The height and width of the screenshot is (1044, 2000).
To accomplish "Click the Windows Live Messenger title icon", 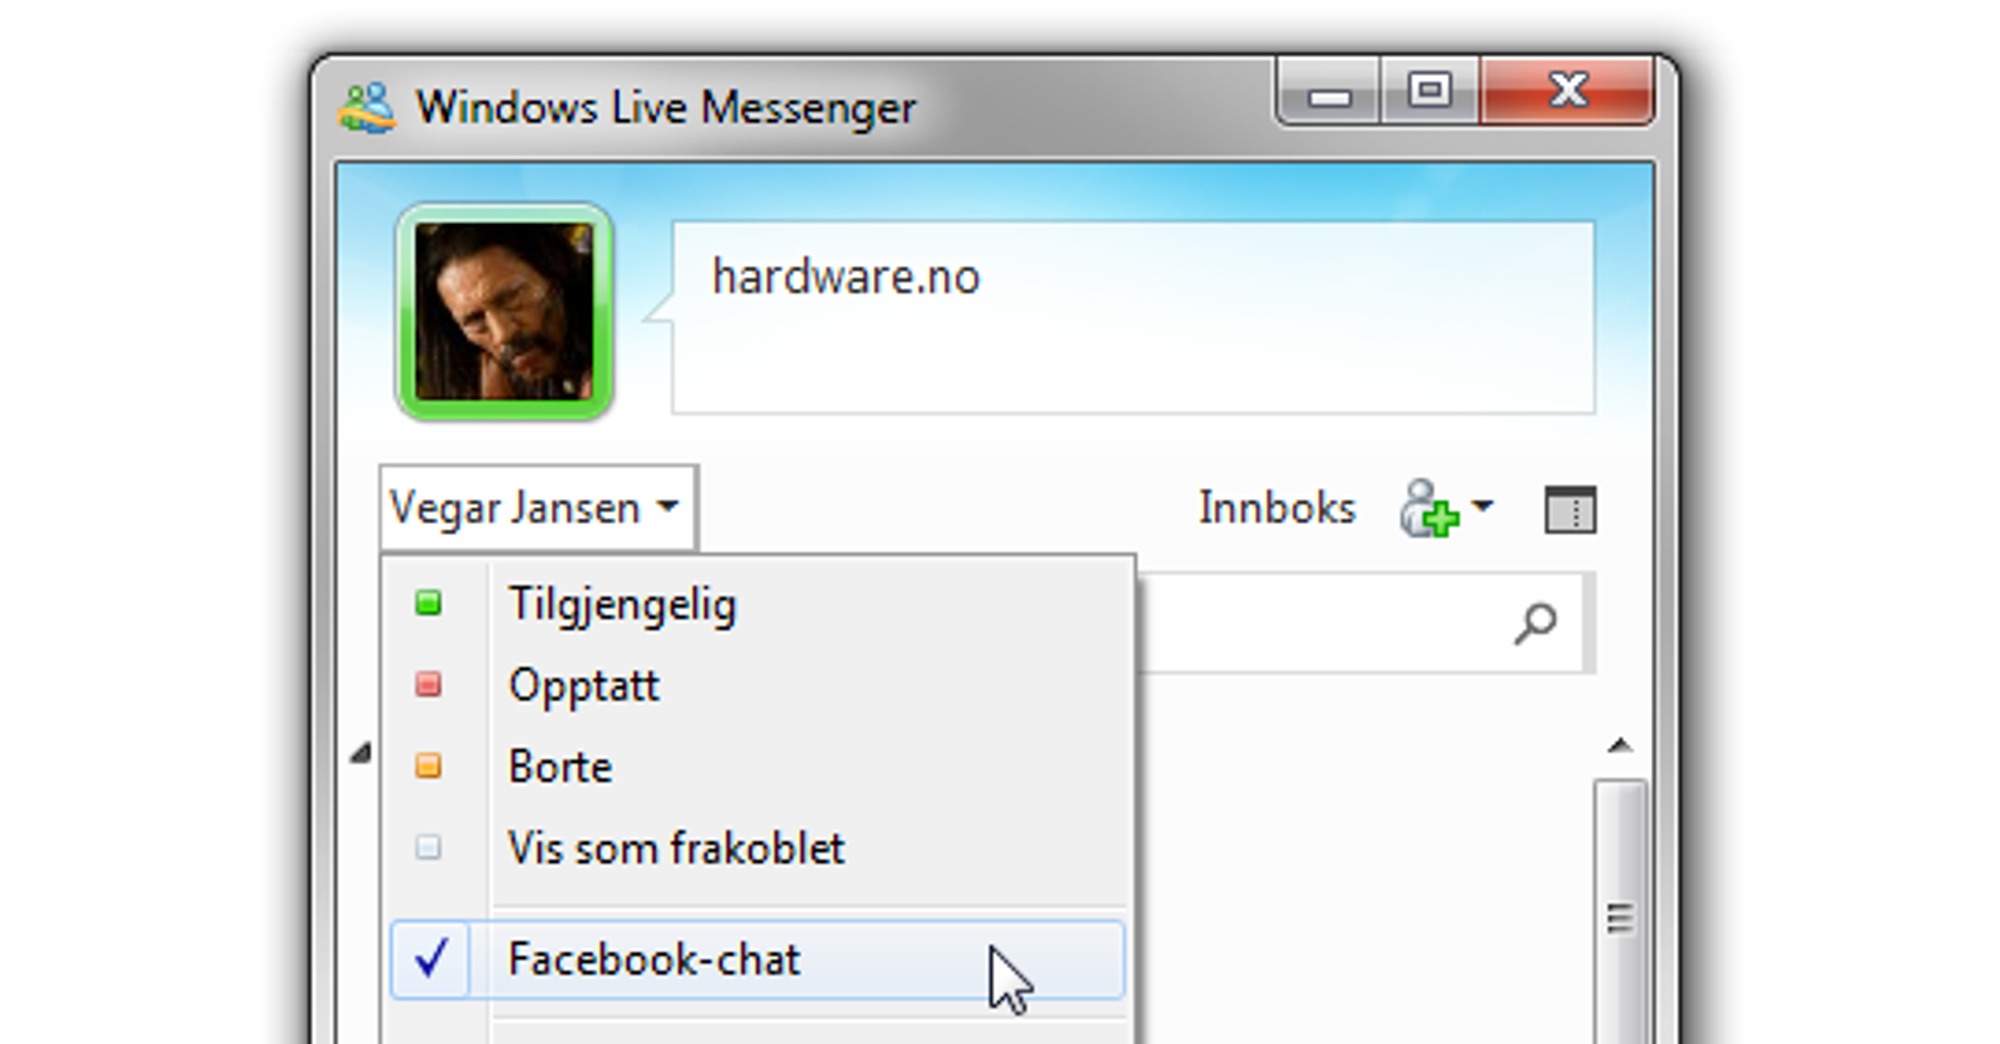I will pyautogui.click(x=367, y=108).
